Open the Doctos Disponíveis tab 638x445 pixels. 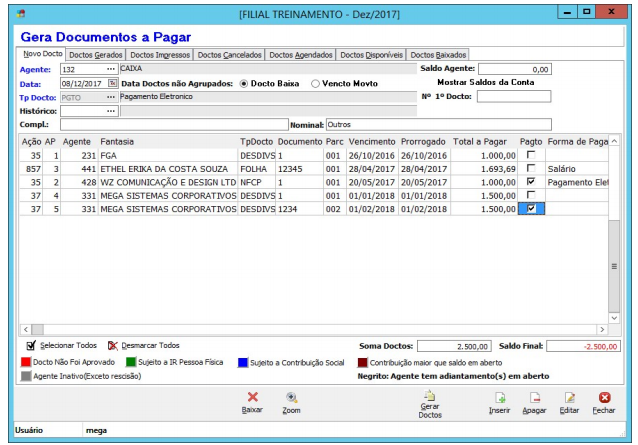click(x=371, y=55)
